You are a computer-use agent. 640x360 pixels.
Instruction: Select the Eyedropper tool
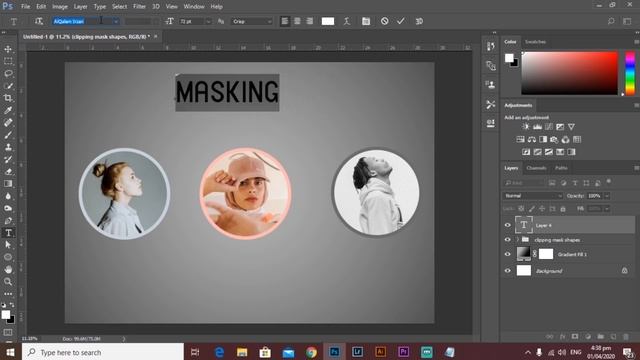tap(8, 110)
